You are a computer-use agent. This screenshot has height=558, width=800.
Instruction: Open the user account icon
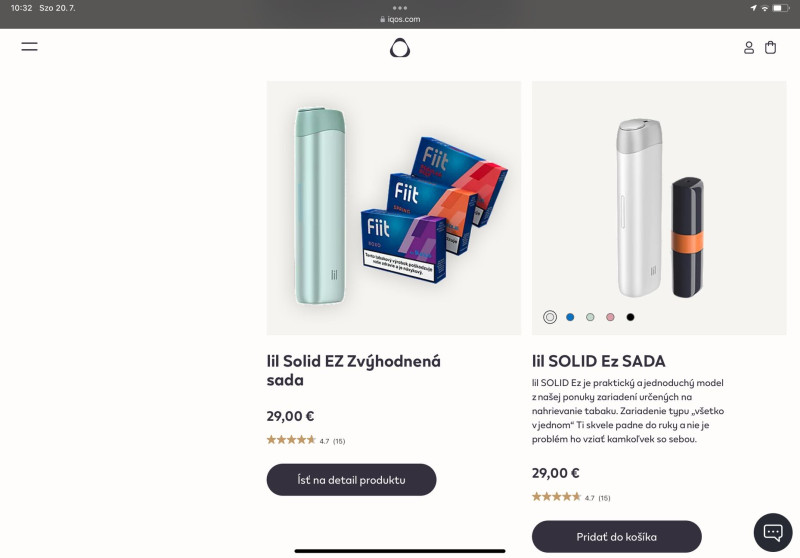(x=749, y=47)
